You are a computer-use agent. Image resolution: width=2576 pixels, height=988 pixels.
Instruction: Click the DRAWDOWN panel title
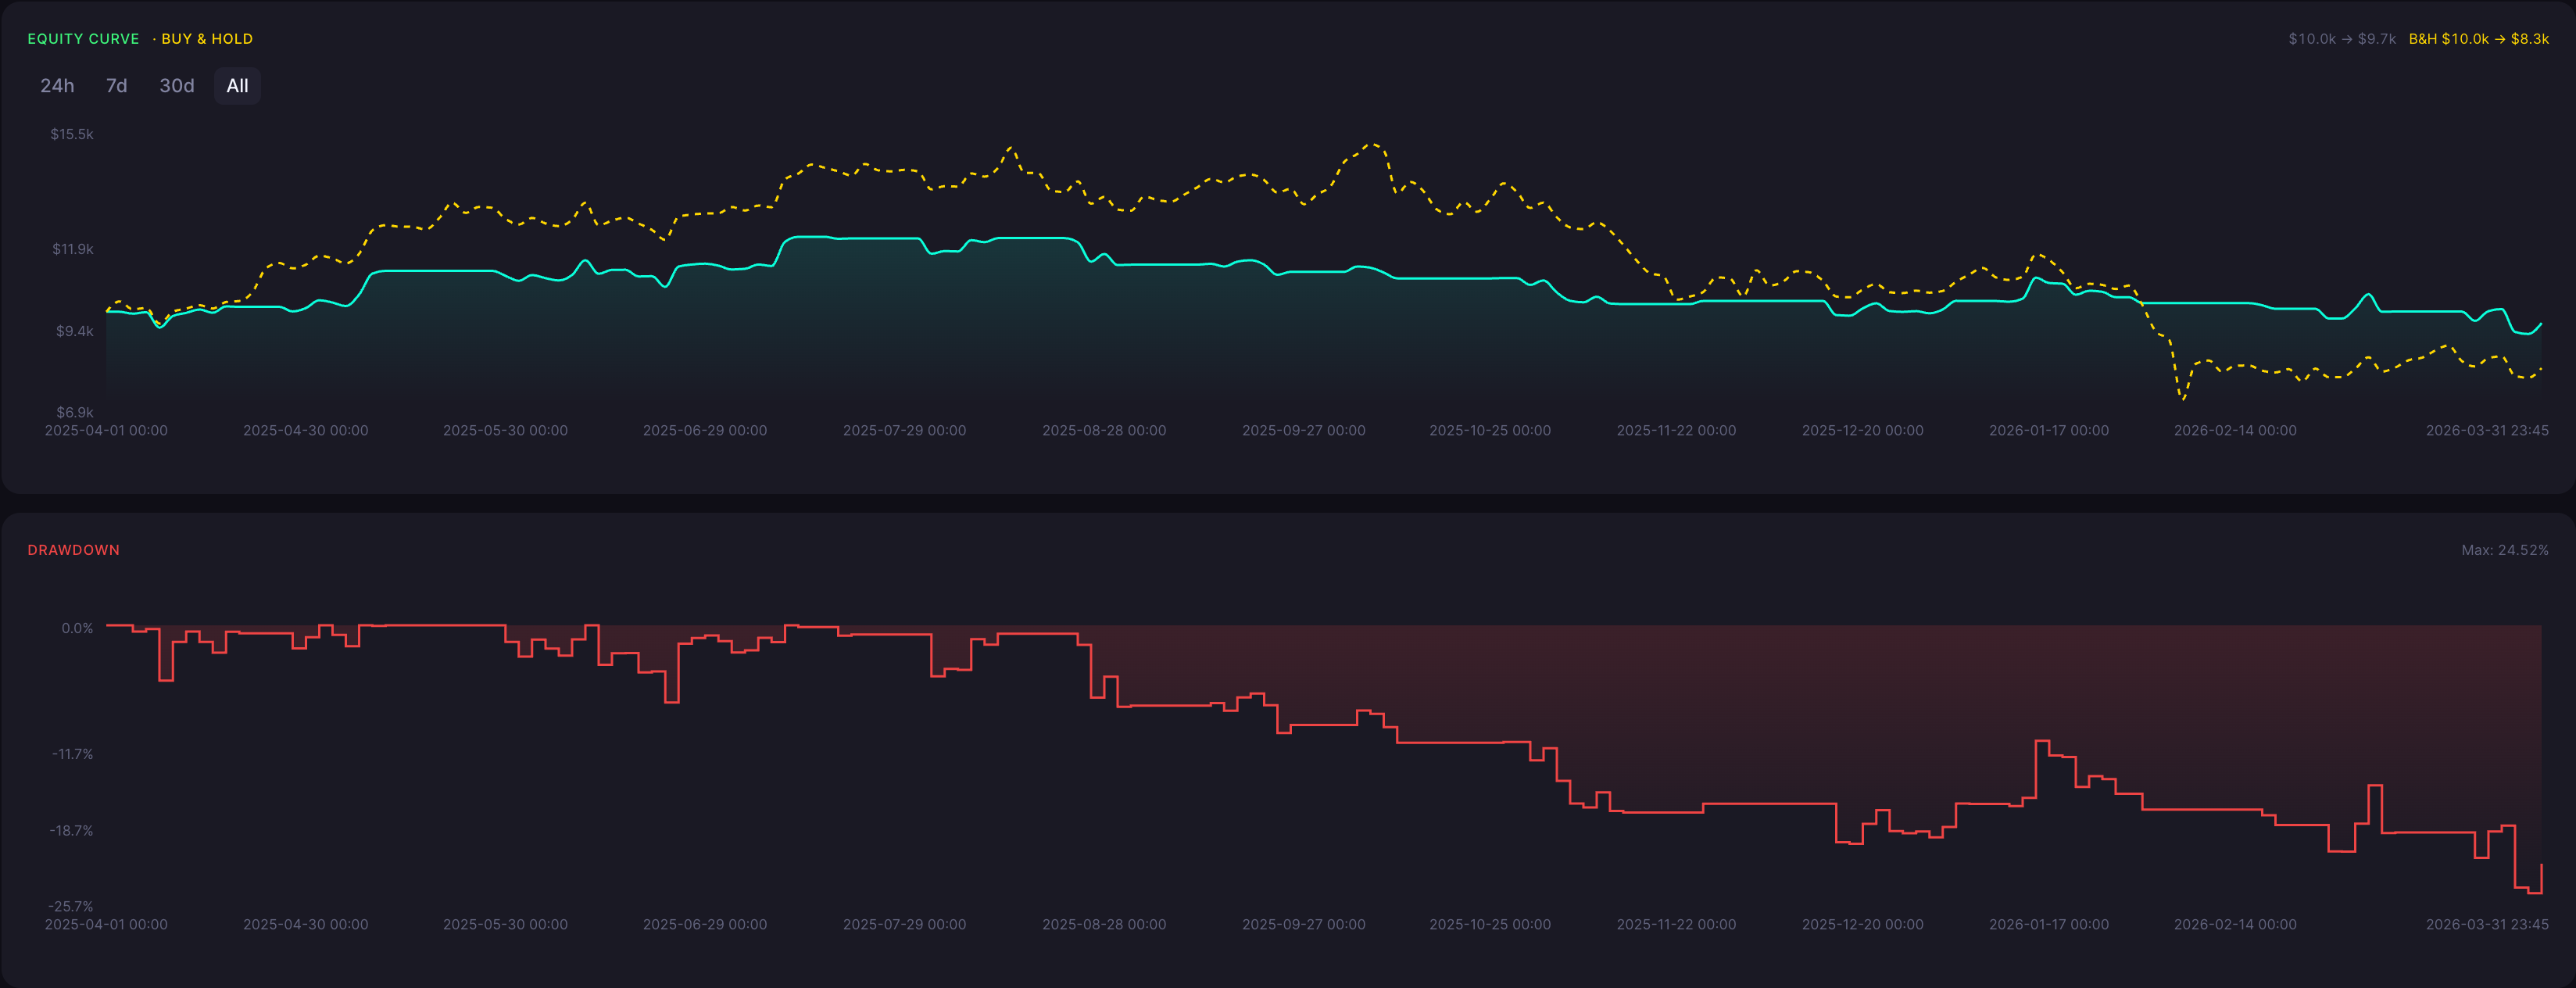73,550
